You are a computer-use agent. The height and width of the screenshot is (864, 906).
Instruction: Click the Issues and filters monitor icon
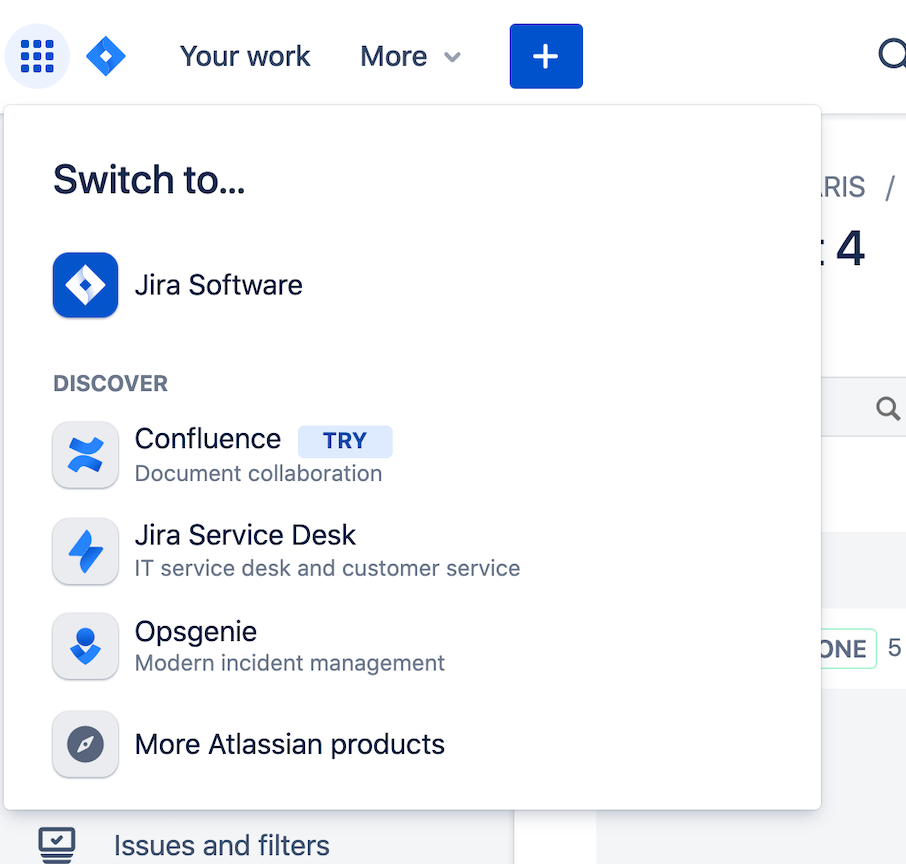tap(57, 845)
